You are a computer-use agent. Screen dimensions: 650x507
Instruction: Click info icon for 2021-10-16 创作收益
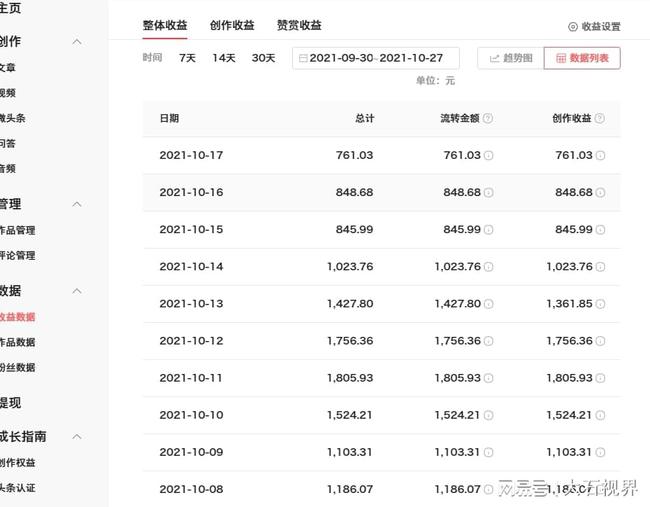(x=600, y=193)
